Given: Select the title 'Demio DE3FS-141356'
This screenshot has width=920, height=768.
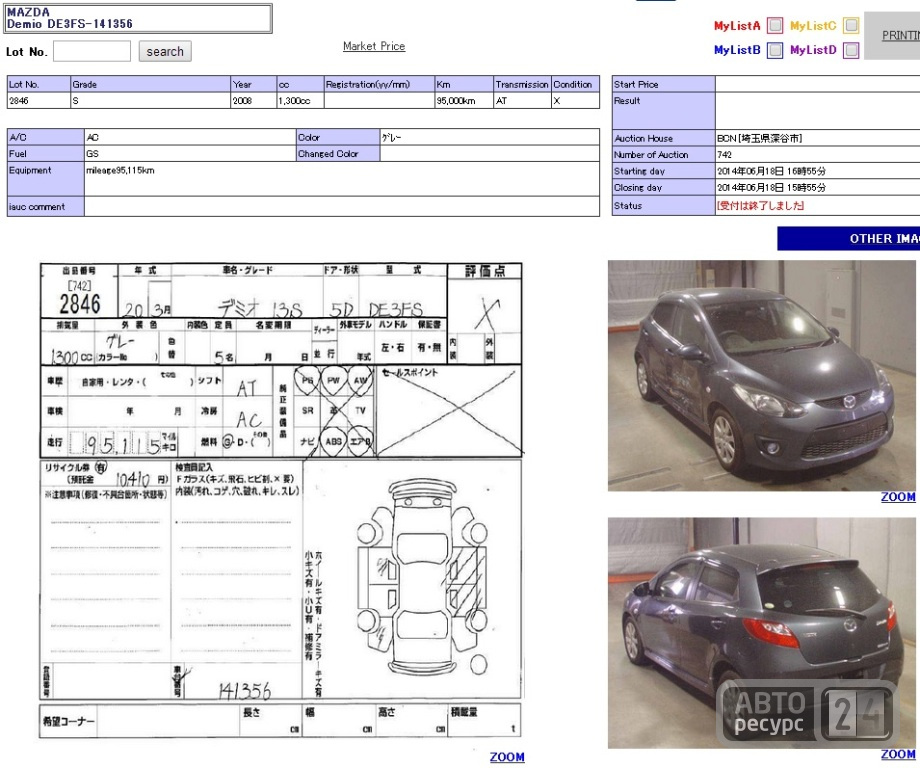Looking at the screenshot, I should [70, 24].
